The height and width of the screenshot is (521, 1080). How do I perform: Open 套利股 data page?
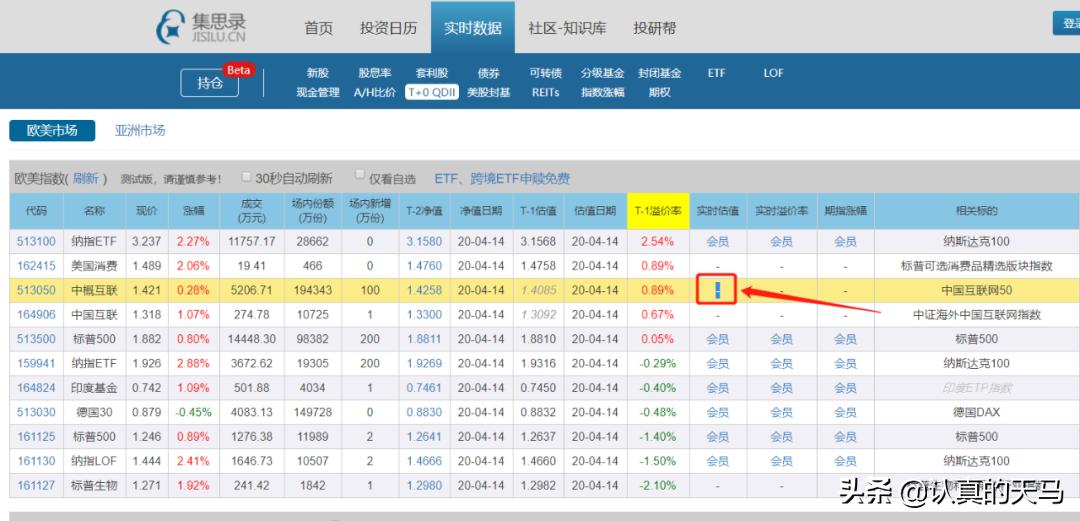(432, 73)
